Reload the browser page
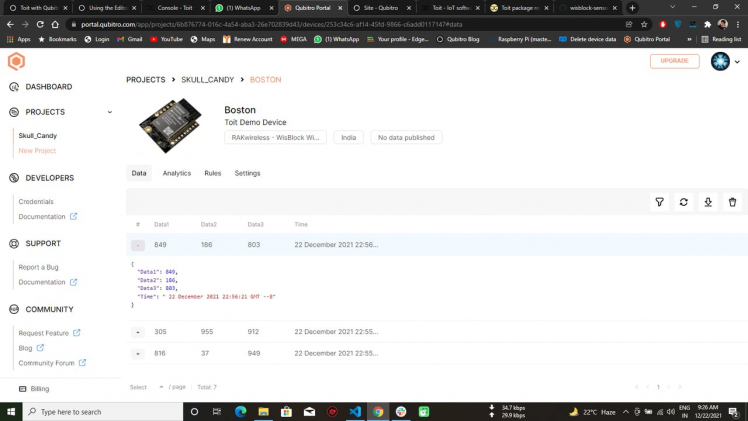This screenshot has width=748, height=421. coord(40,24)
